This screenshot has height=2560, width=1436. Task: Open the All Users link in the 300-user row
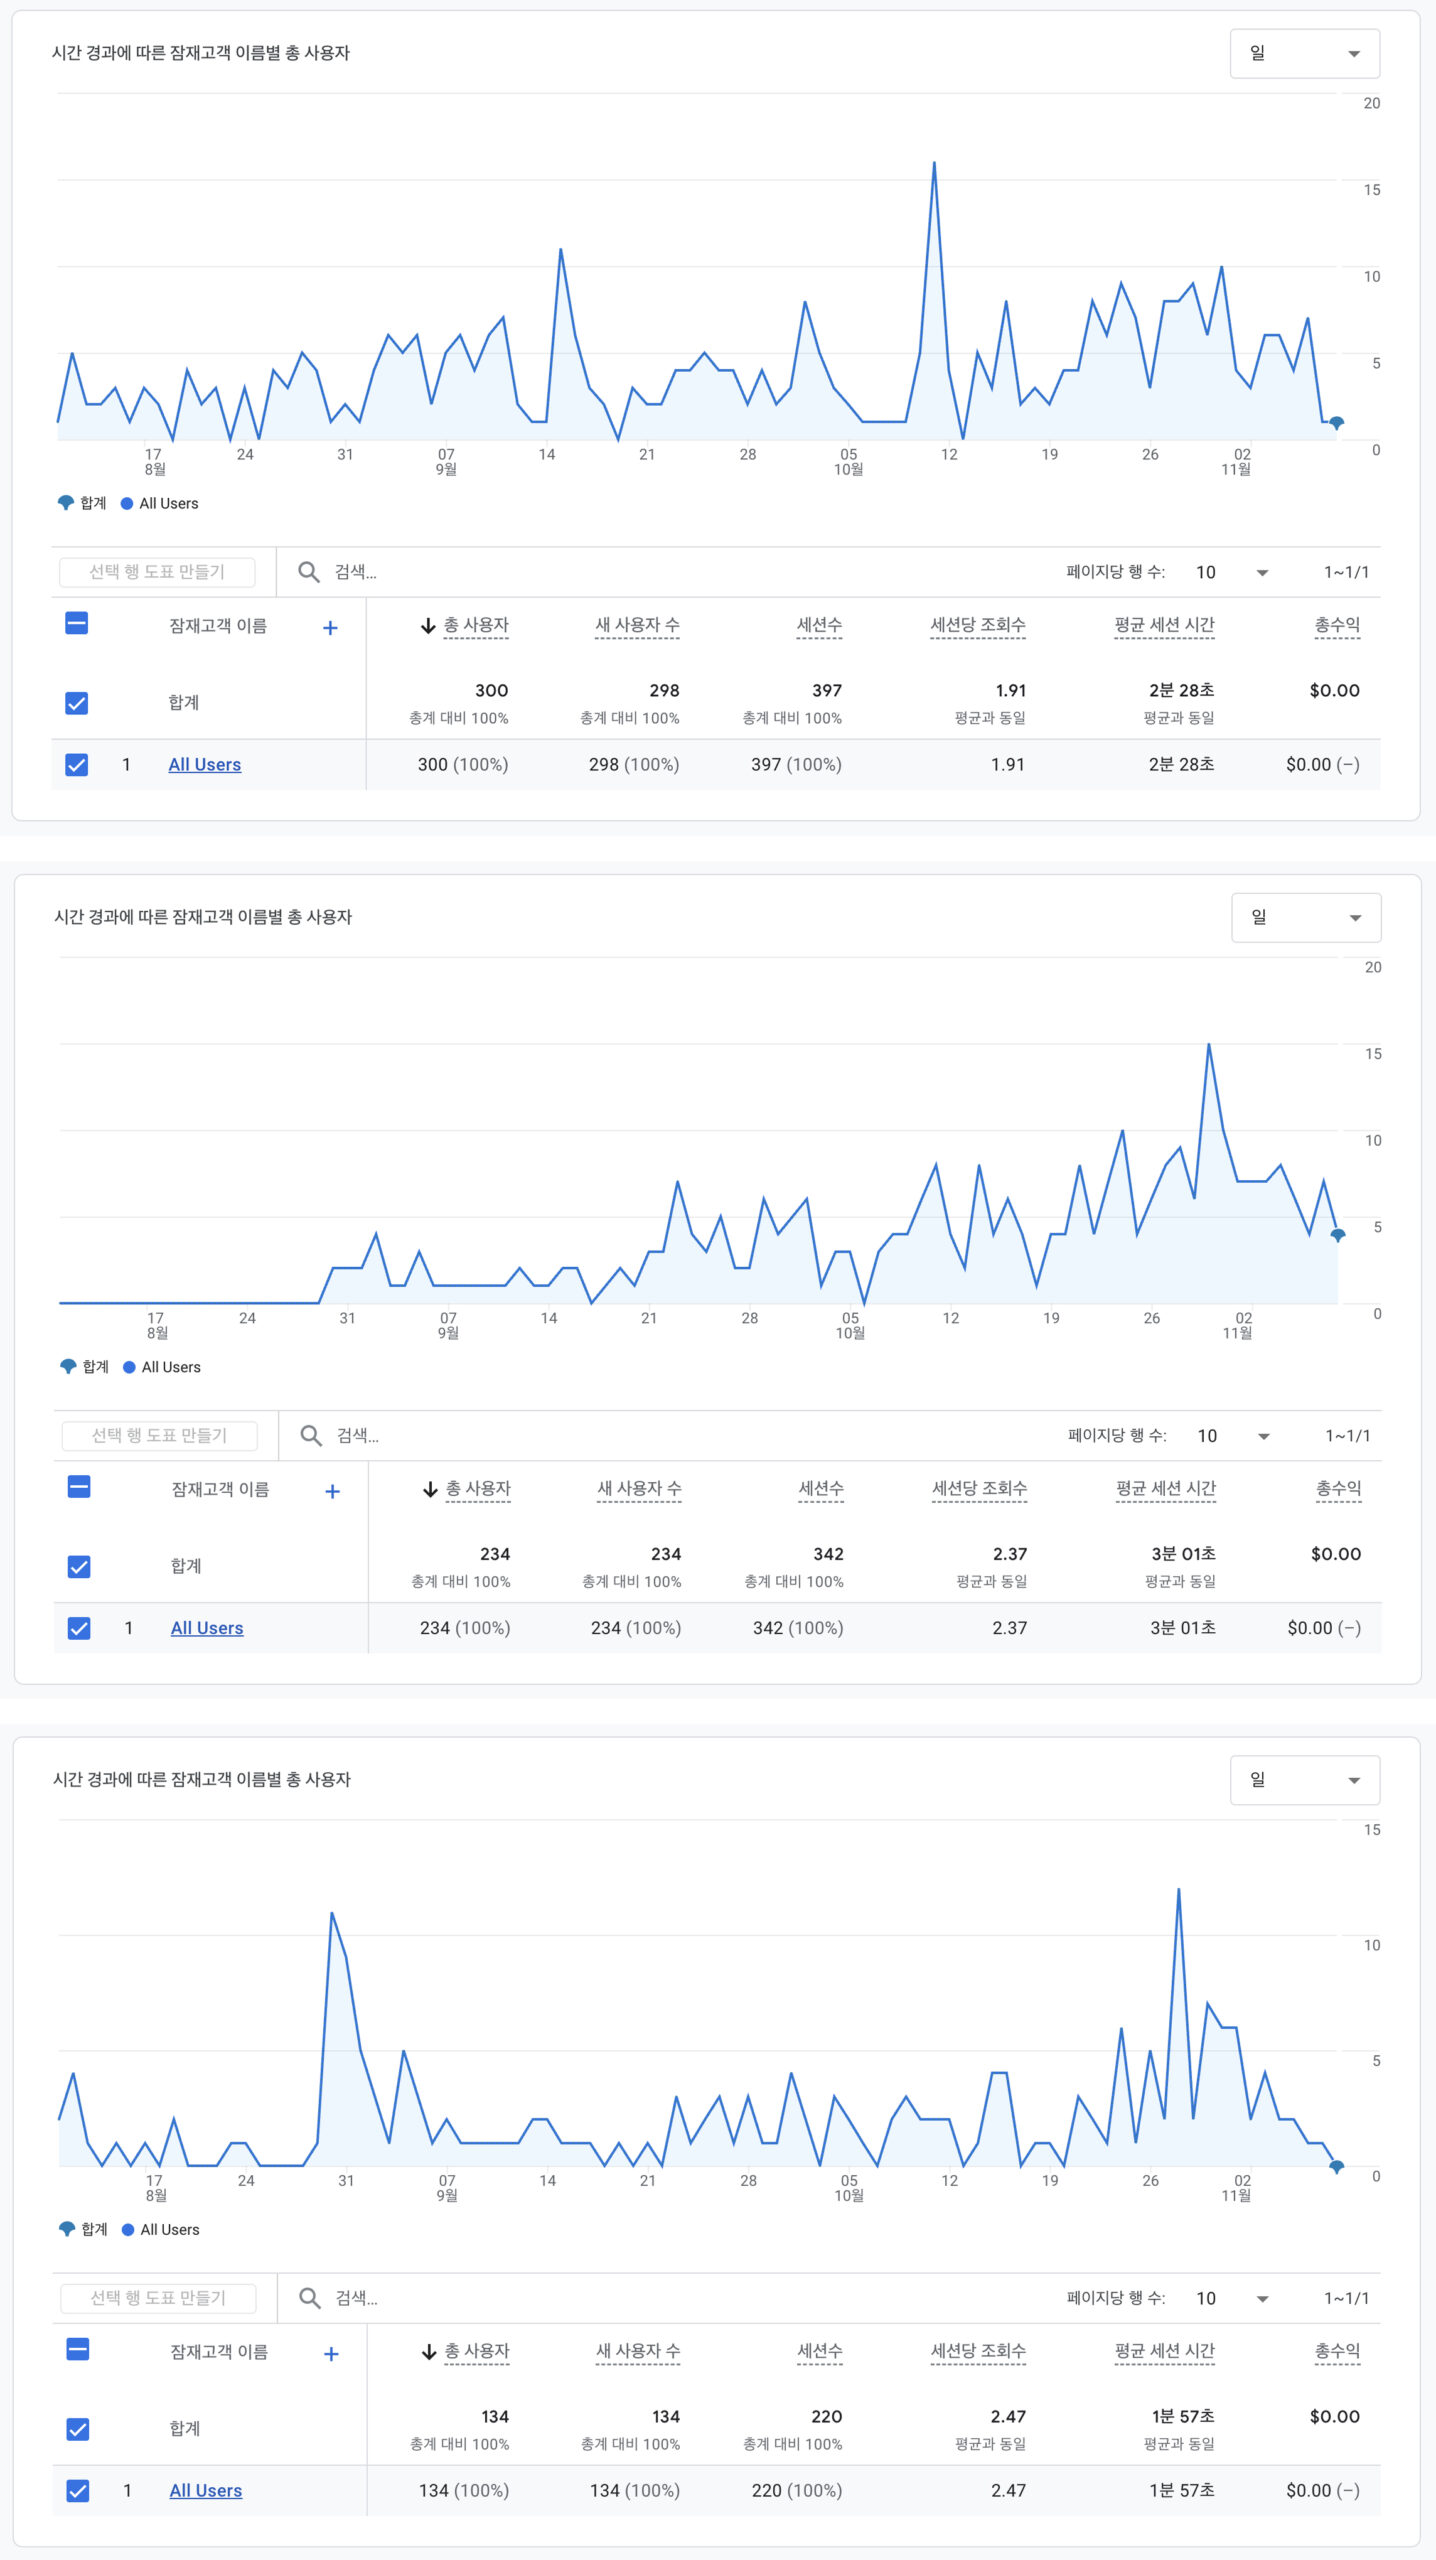(205, 765)
